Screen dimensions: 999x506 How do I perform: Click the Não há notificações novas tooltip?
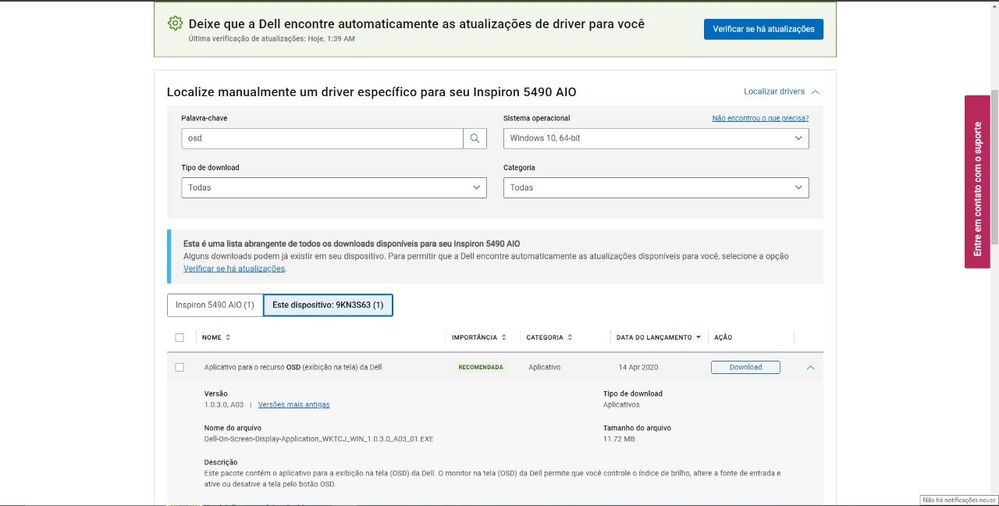coord(959,500)
